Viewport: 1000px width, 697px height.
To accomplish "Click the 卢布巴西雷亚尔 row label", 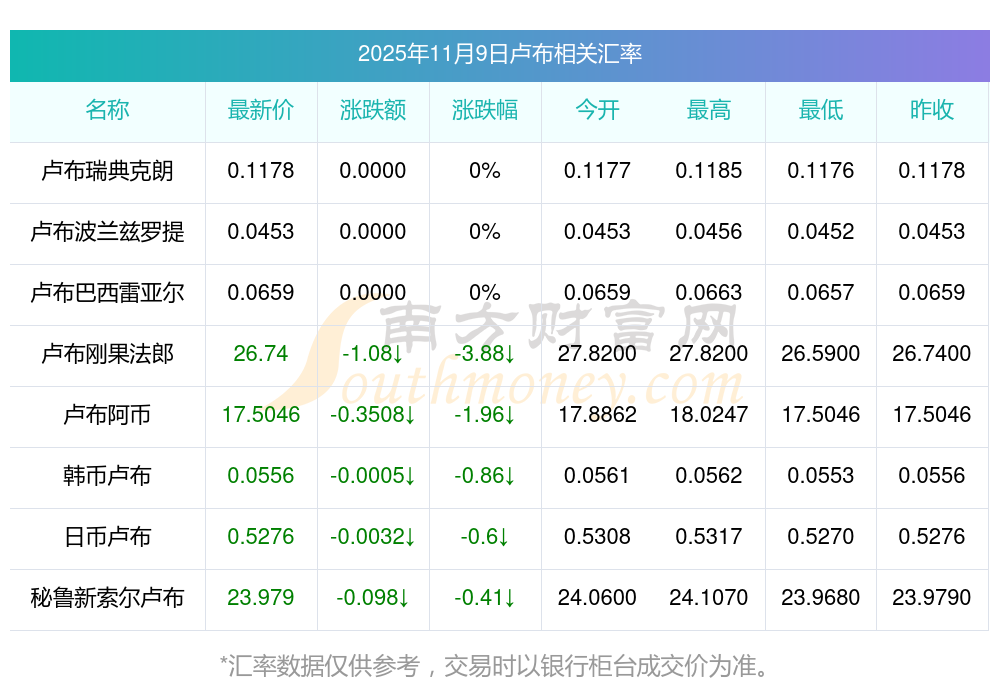I will coord(107,293).
